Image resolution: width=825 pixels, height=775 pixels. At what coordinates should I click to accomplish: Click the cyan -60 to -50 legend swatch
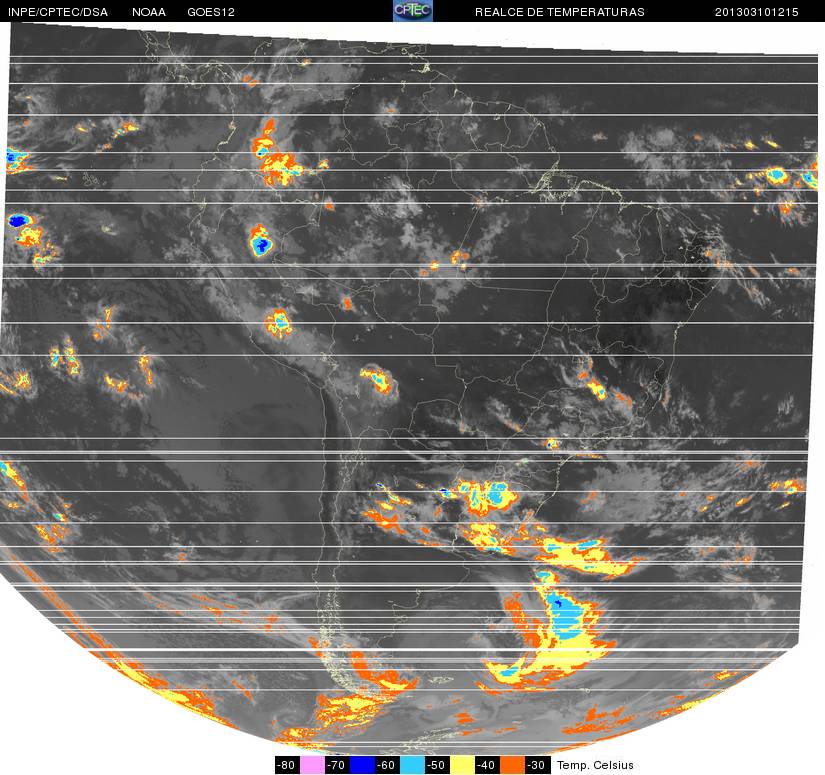click(x=412, y=765)
